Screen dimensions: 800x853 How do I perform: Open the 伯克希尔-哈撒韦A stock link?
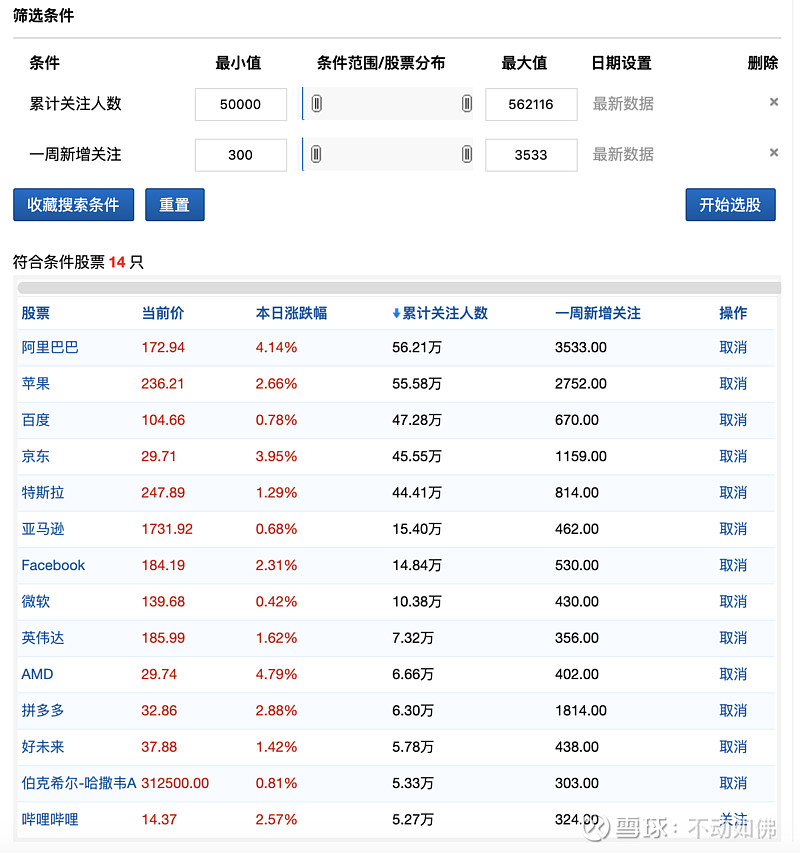pos(79,783)
